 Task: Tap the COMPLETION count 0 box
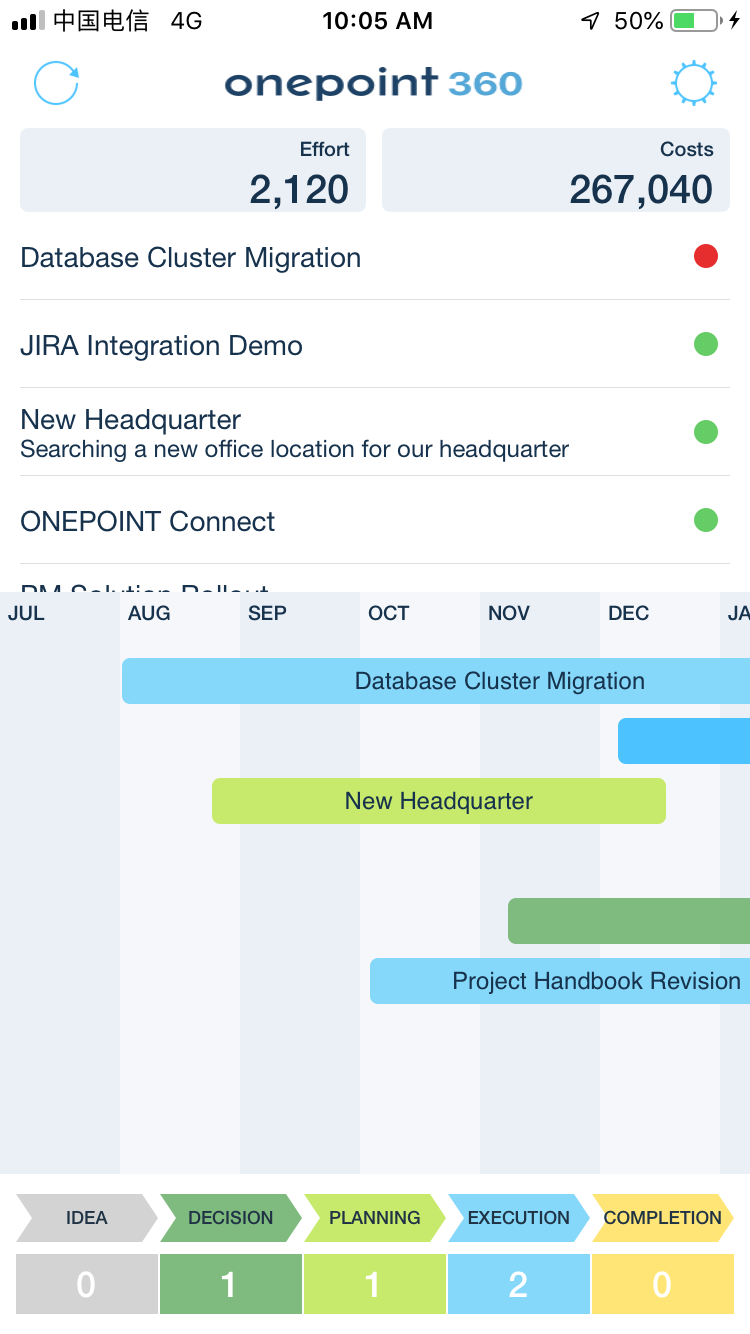tap(663, 1284)
